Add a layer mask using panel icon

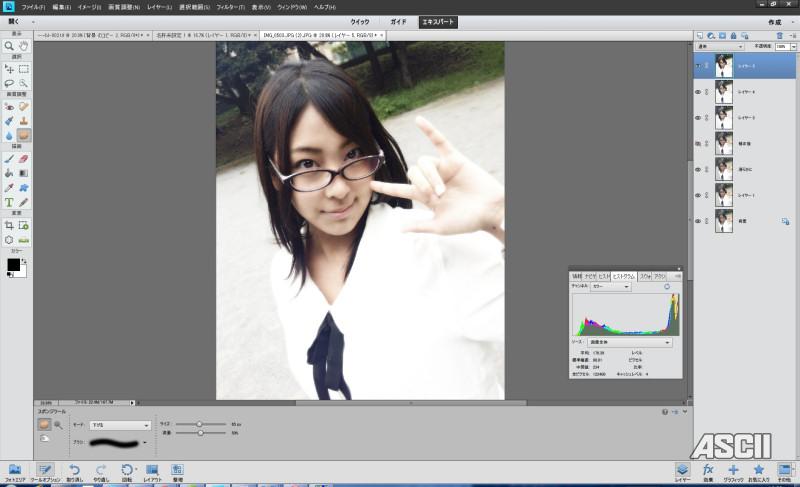(722, 36)
